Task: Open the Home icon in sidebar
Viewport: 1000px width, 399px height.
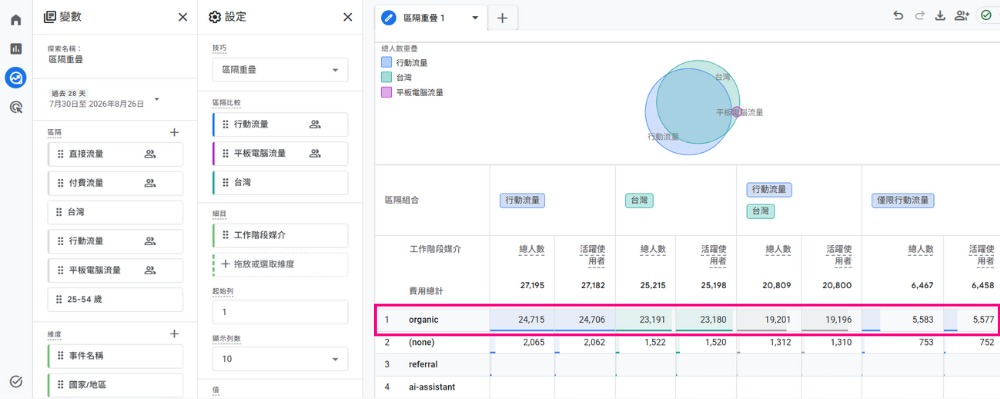Action: pos(16,19)
